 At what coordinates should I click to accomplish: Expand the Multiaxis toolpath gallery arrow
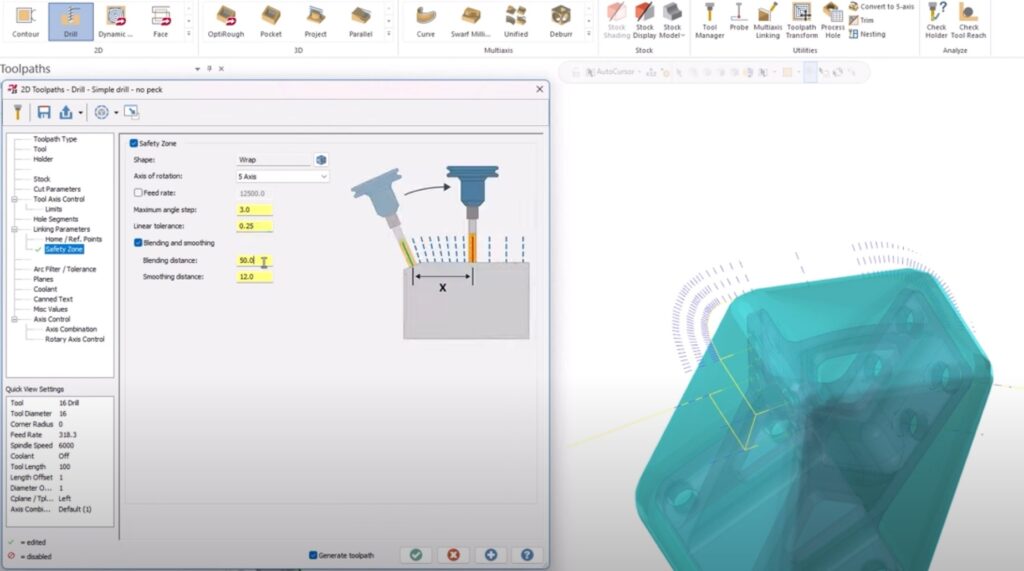588,33
